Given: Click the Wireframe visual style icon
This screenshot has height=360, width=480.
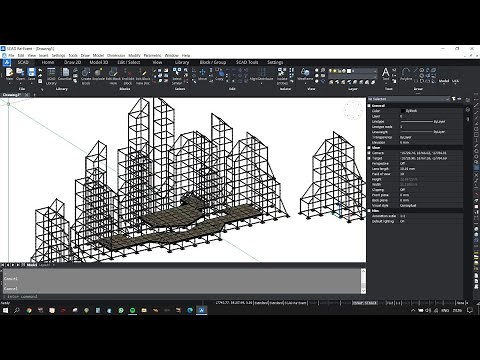Looking at the screenshot, I should point(305,74).
